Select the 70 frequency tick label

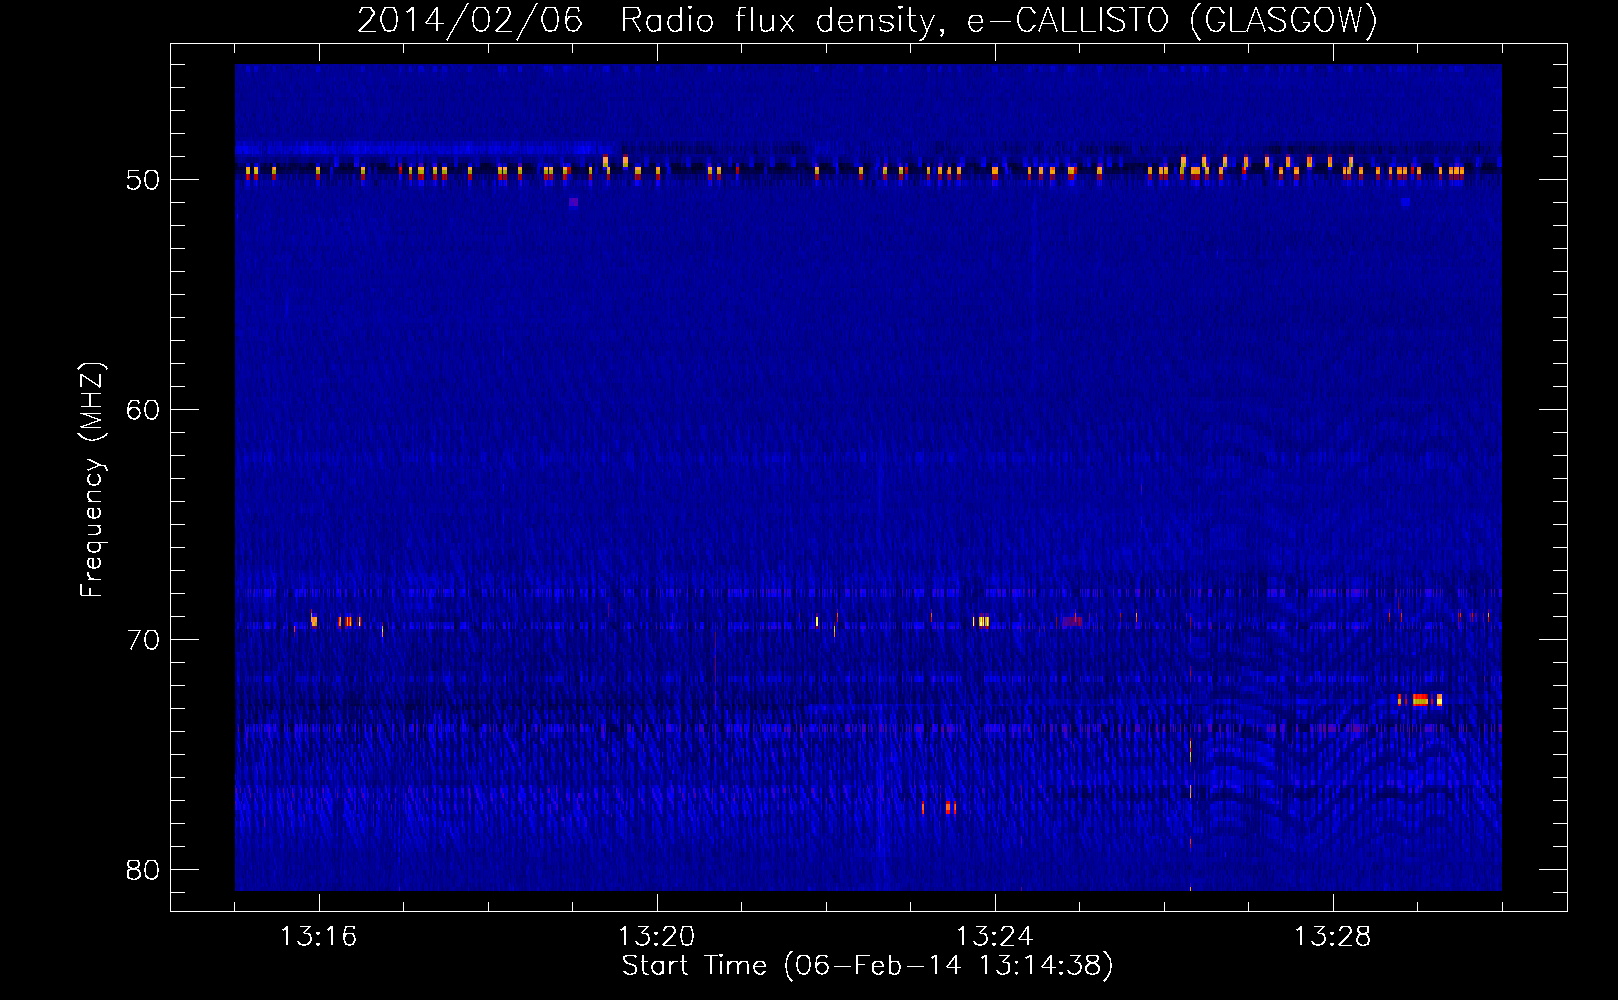pyautogui.click(x=143, y=640)
